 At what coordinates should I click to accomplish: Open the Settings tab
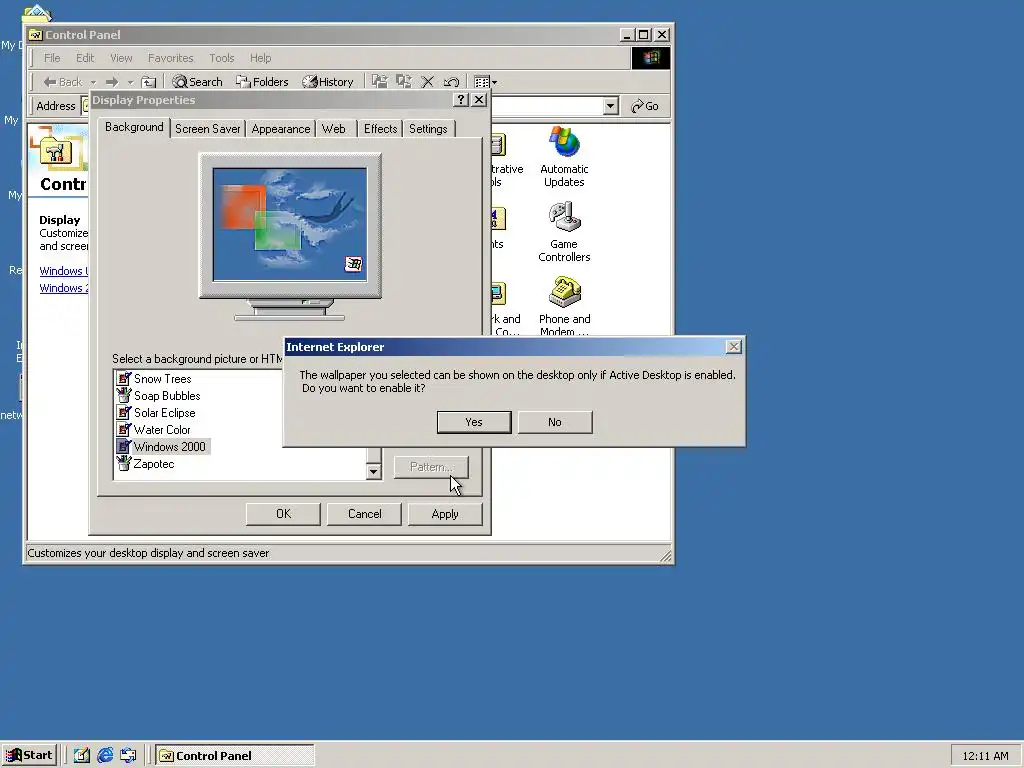(428, 129)
